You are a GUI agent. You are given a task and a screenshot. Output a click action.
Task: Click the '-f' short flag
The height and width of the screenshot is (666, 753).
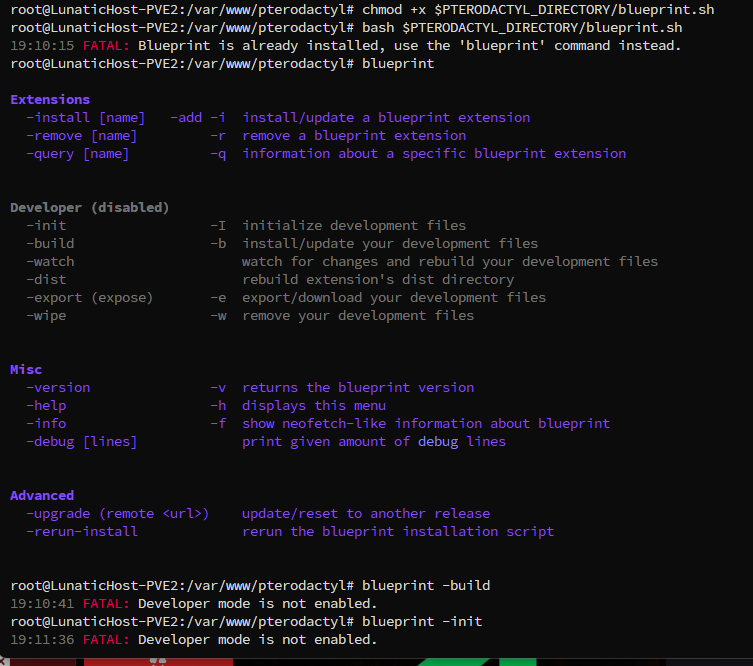[218, 424]
